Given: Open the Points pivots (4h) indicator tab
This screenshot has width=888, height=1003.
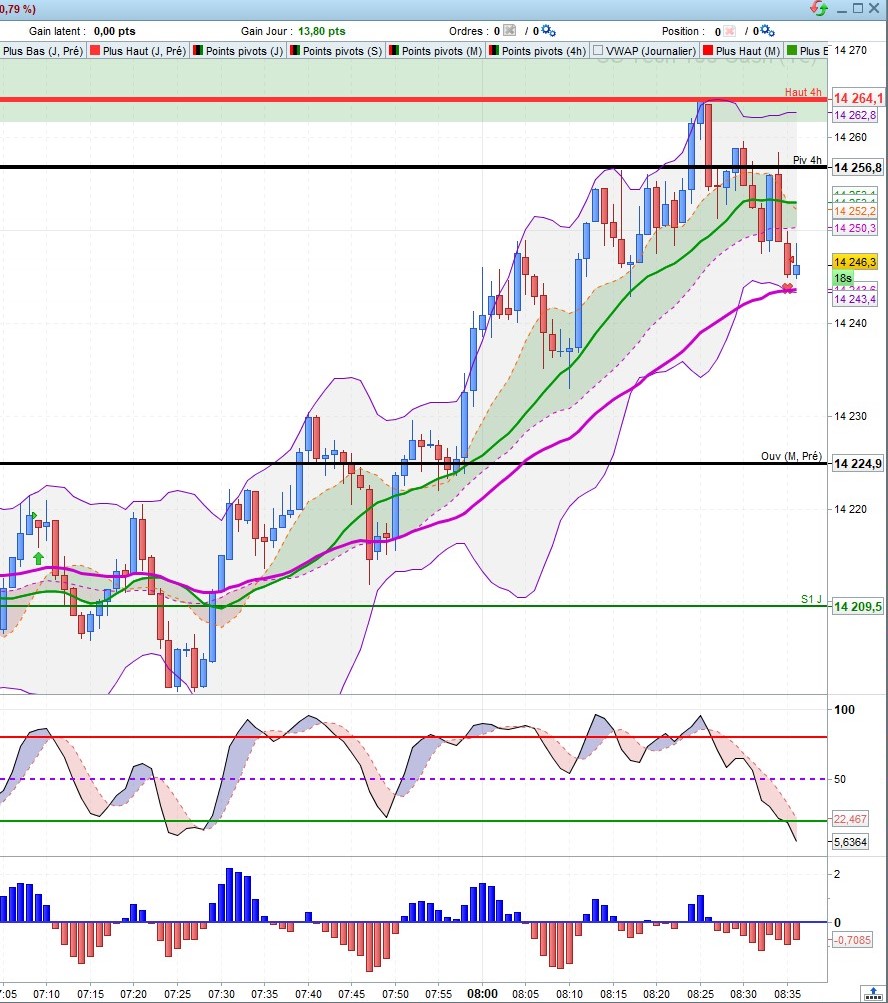Looking at the screenshot, I should click(537, 51).
